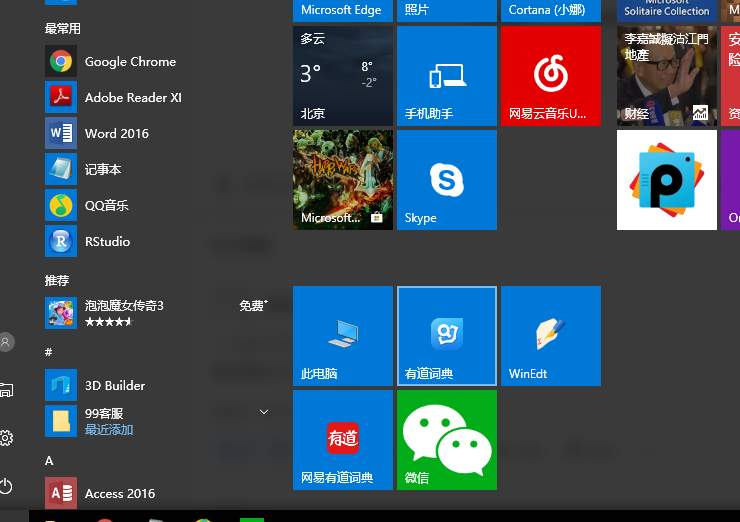This screenshot has width=740, height=522.
Task: Open the Microsoft Edge tile
Action: pos(343,10)
